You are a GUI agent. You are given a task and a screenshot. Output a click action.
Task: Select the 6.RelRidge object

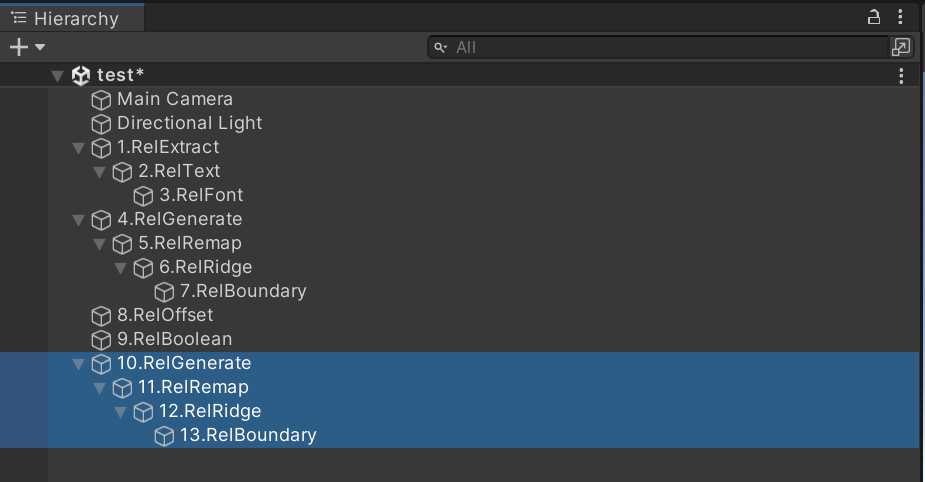205,267
